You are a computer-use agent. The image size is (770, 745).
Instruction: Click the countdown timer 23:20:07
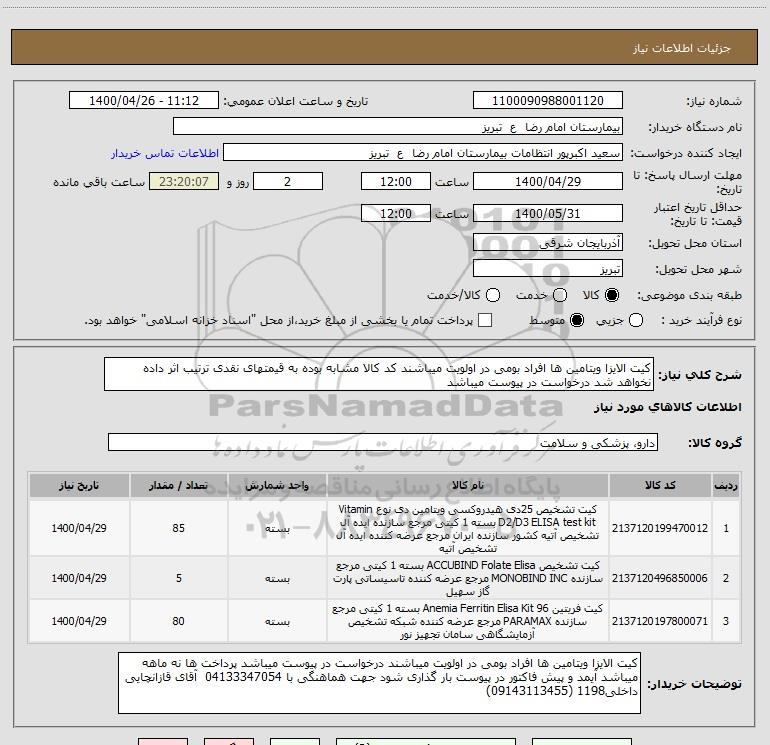(x=184, y=181)
